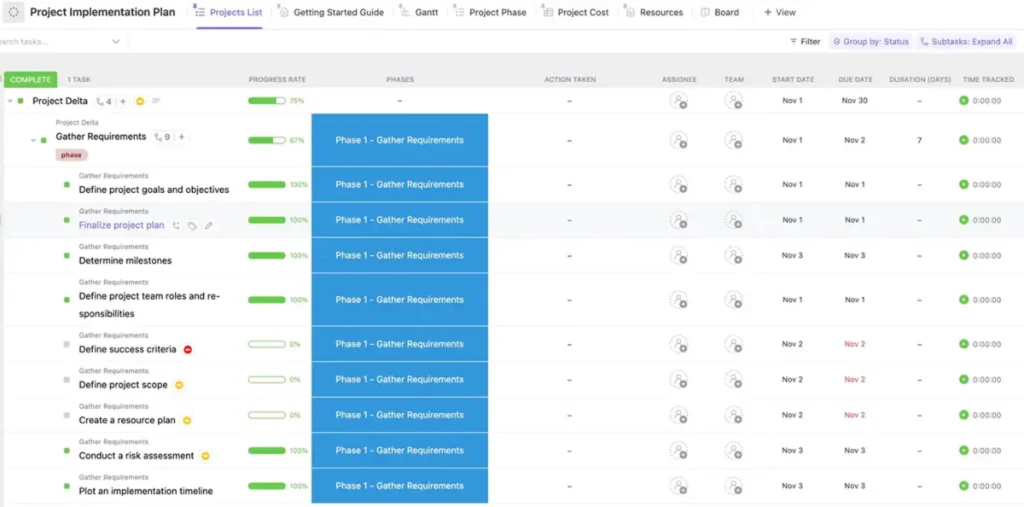Screen dimensions: 1024x507
Task: Collapse the Project Delta task tree
Action: (10, 101)
